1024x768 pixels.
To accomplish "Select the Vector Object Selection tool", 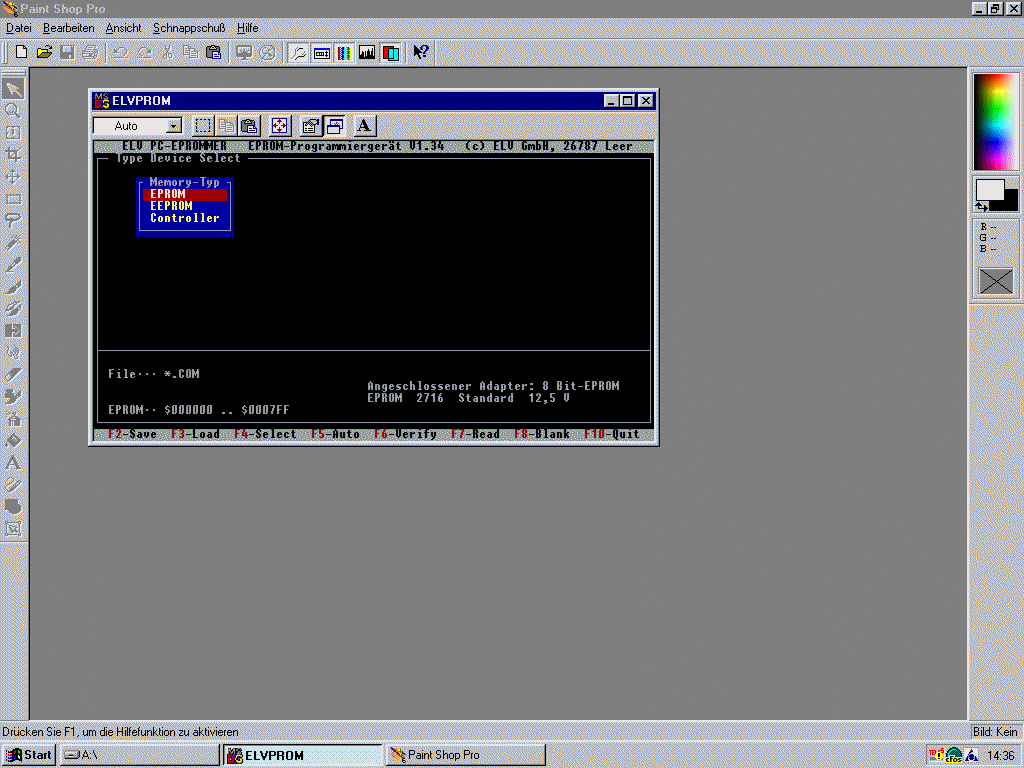I will tap(13, 530).
